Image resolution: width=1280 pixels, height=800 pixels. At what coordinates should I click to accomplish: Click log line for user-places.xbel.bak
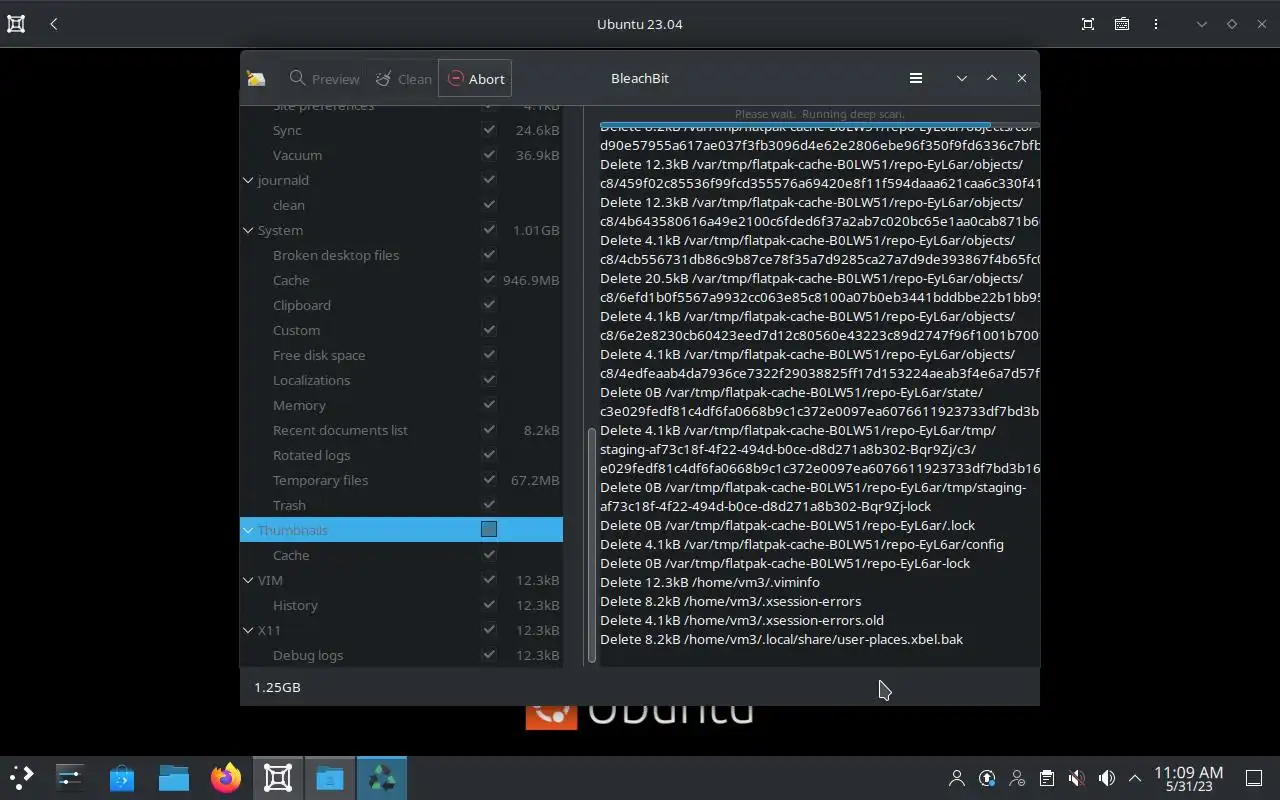coord(782,639)
